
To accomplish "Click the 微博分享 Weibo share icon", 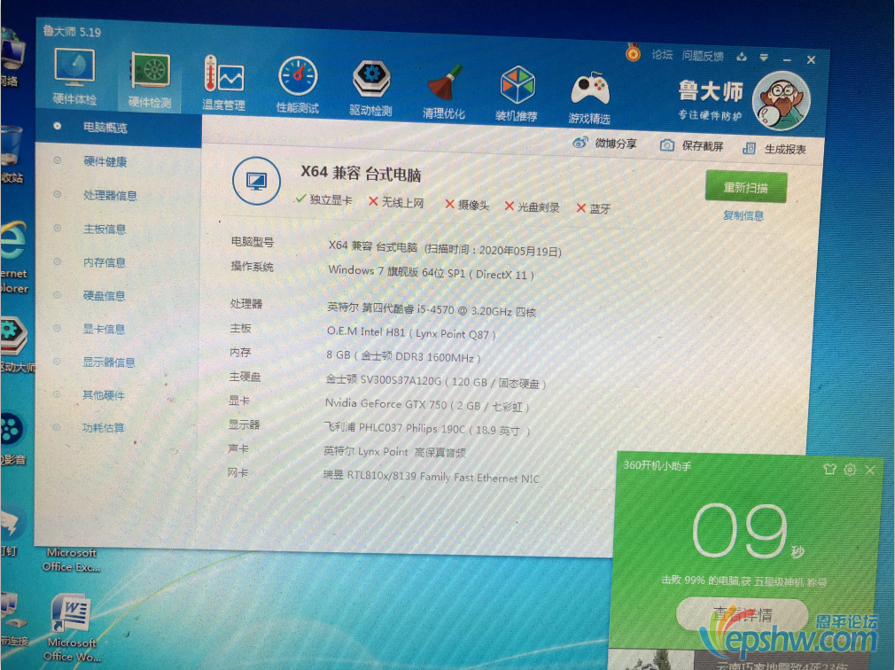I will [x=580, y=142].
